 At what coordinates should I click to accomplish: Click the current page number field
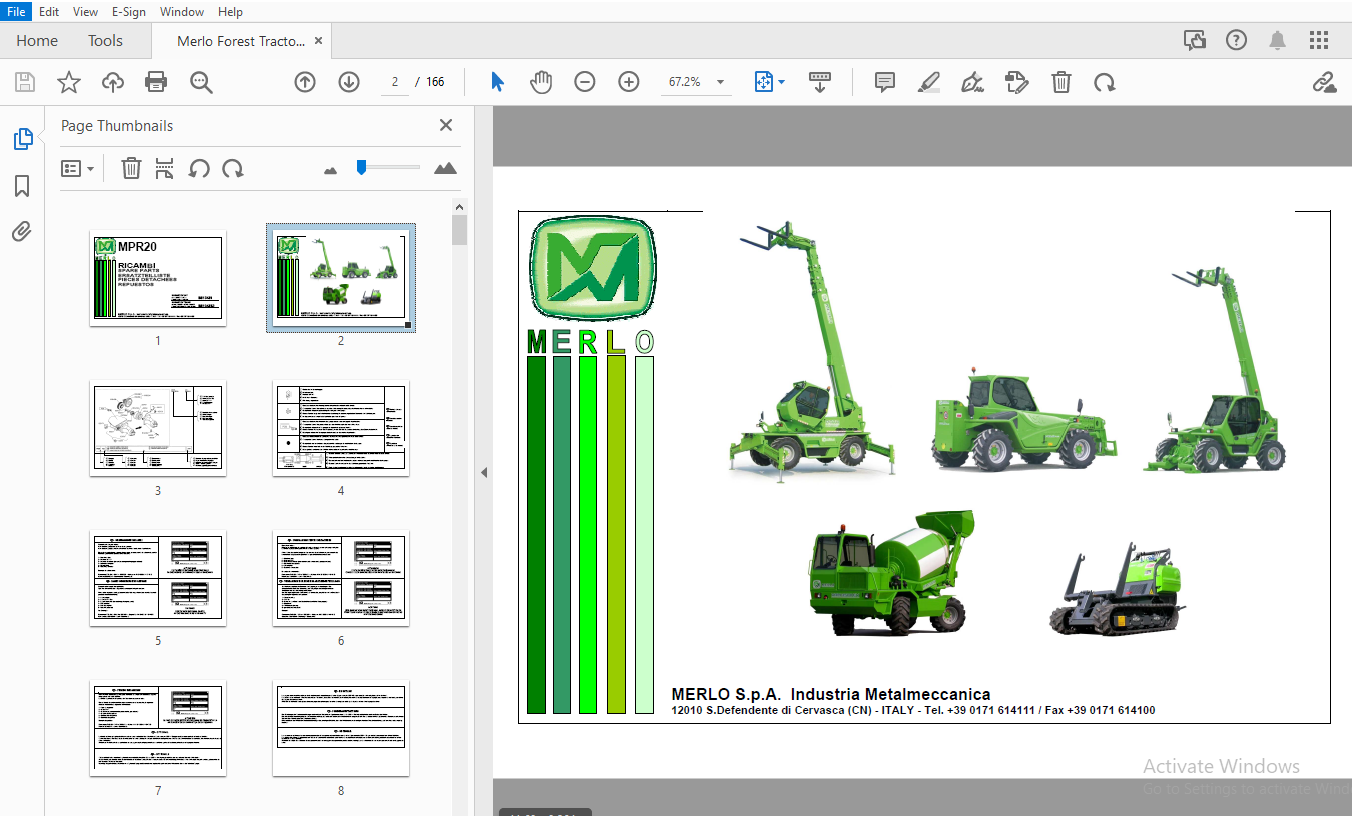(x=395, y=82)
